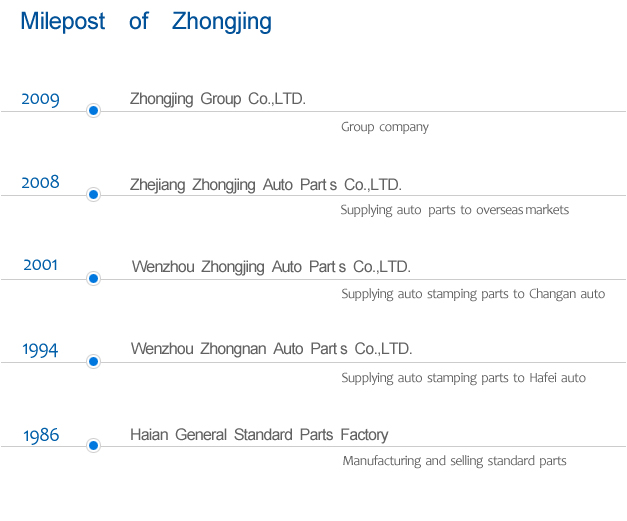Click Haian General Standard Parts Factory title
This screenshot has width=627, height=521.
259,435
